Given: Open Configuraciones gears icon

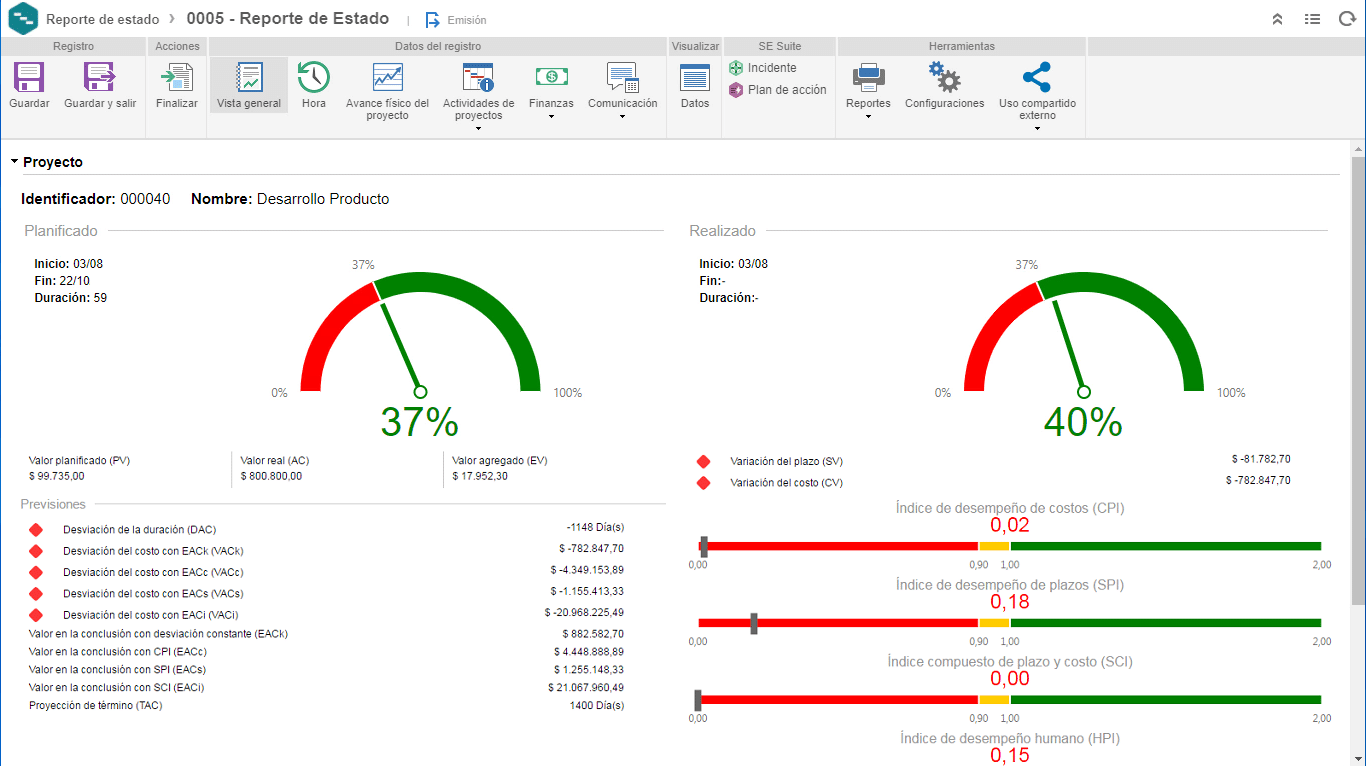Looking at the screenshot, I should (x=944, y=77).
